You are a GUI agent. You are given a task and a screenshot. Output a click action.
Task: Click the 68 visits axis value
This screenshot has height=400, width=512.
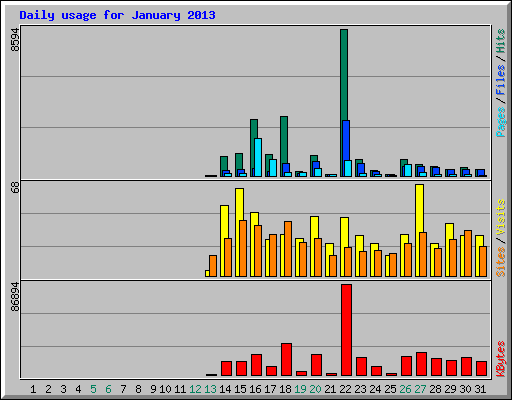coord(15,187)
